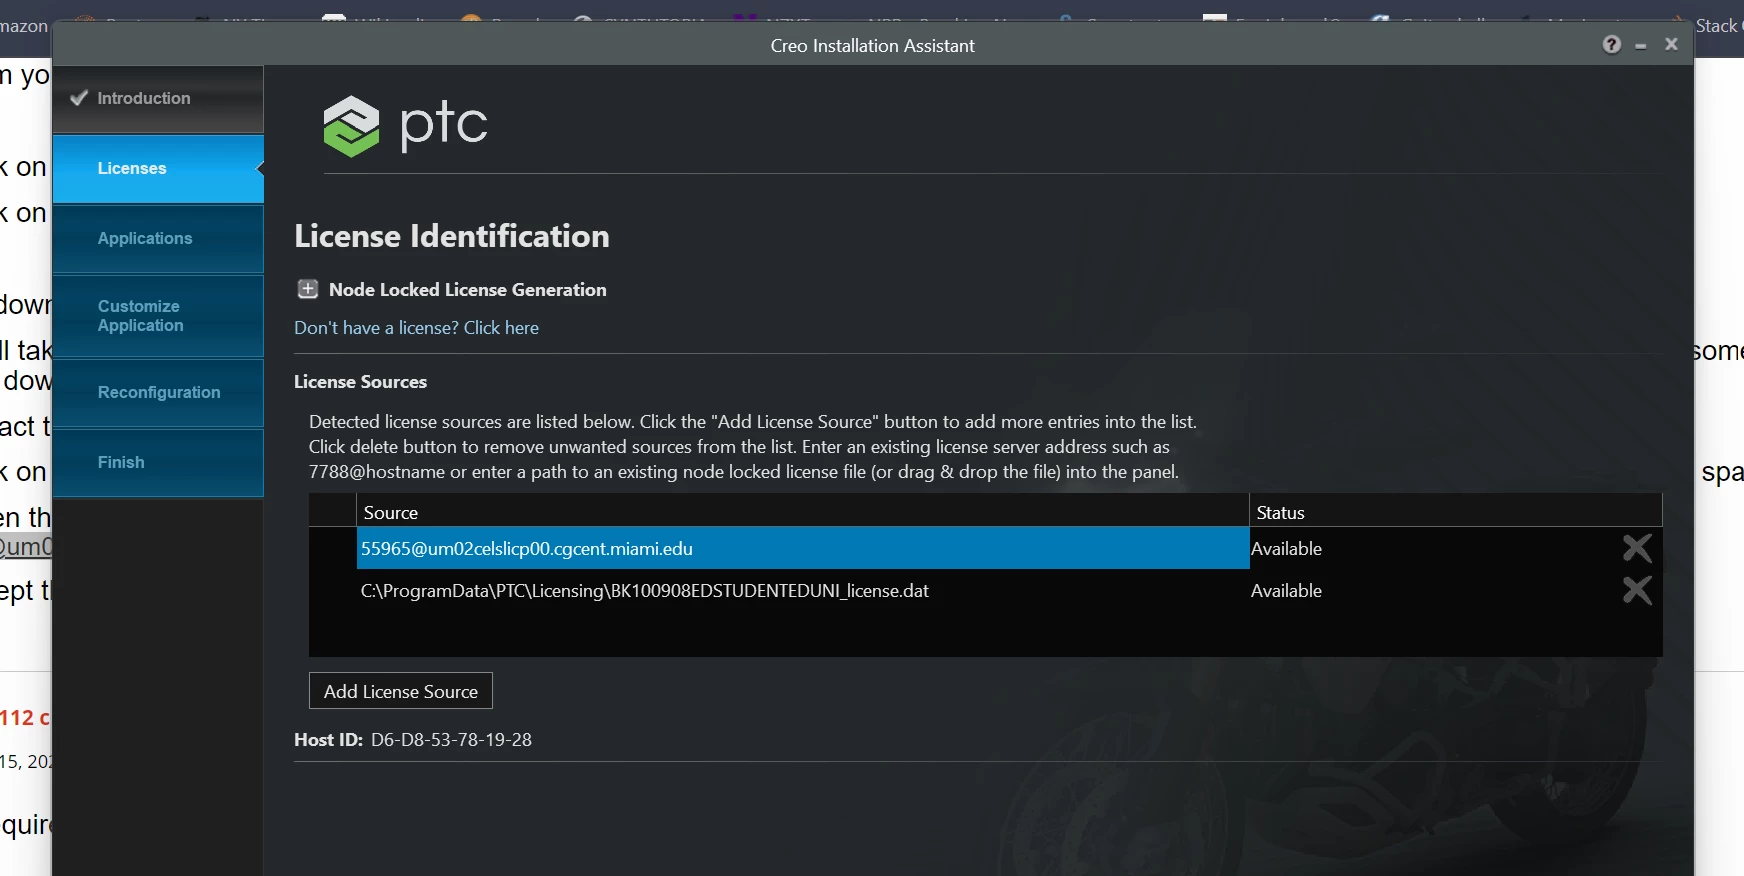Delete the BK100908EDSTUDENTEDUNI license.dat source
The height and width of the screenshot is (876, 1744).
tap(1637, 590)
